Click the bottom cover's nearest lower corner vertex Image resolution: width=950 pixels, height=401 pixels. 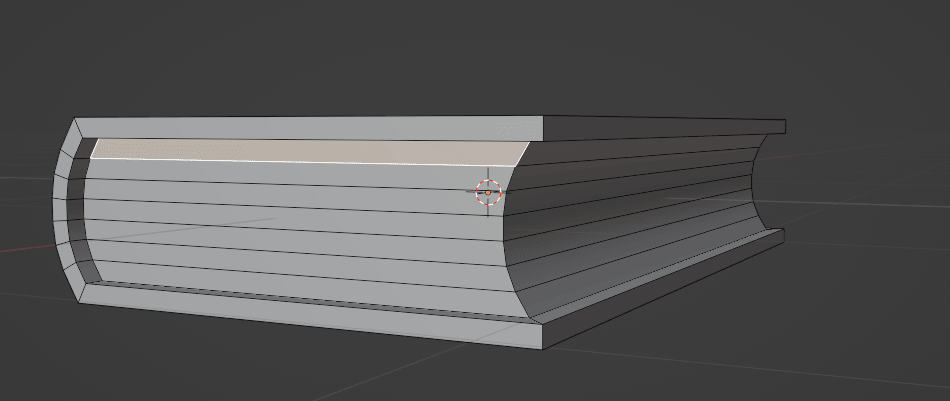pyautogui.click(x=541, y=349)
